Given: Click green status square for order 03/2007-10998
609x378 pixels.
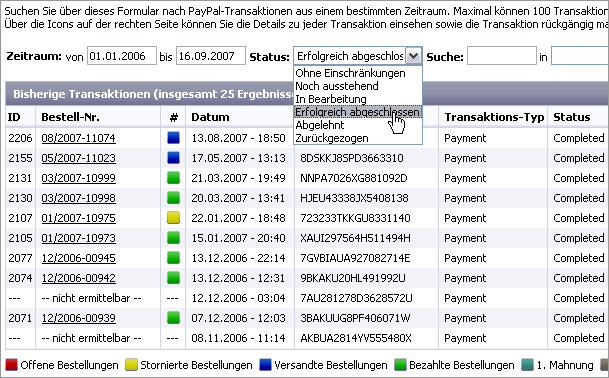Looking at the screenshot, I should pos(173,198).
